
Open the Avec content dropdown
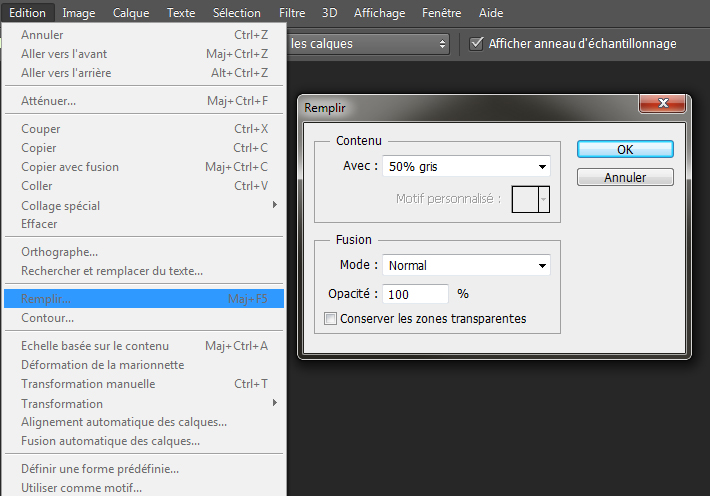point(467,166)
